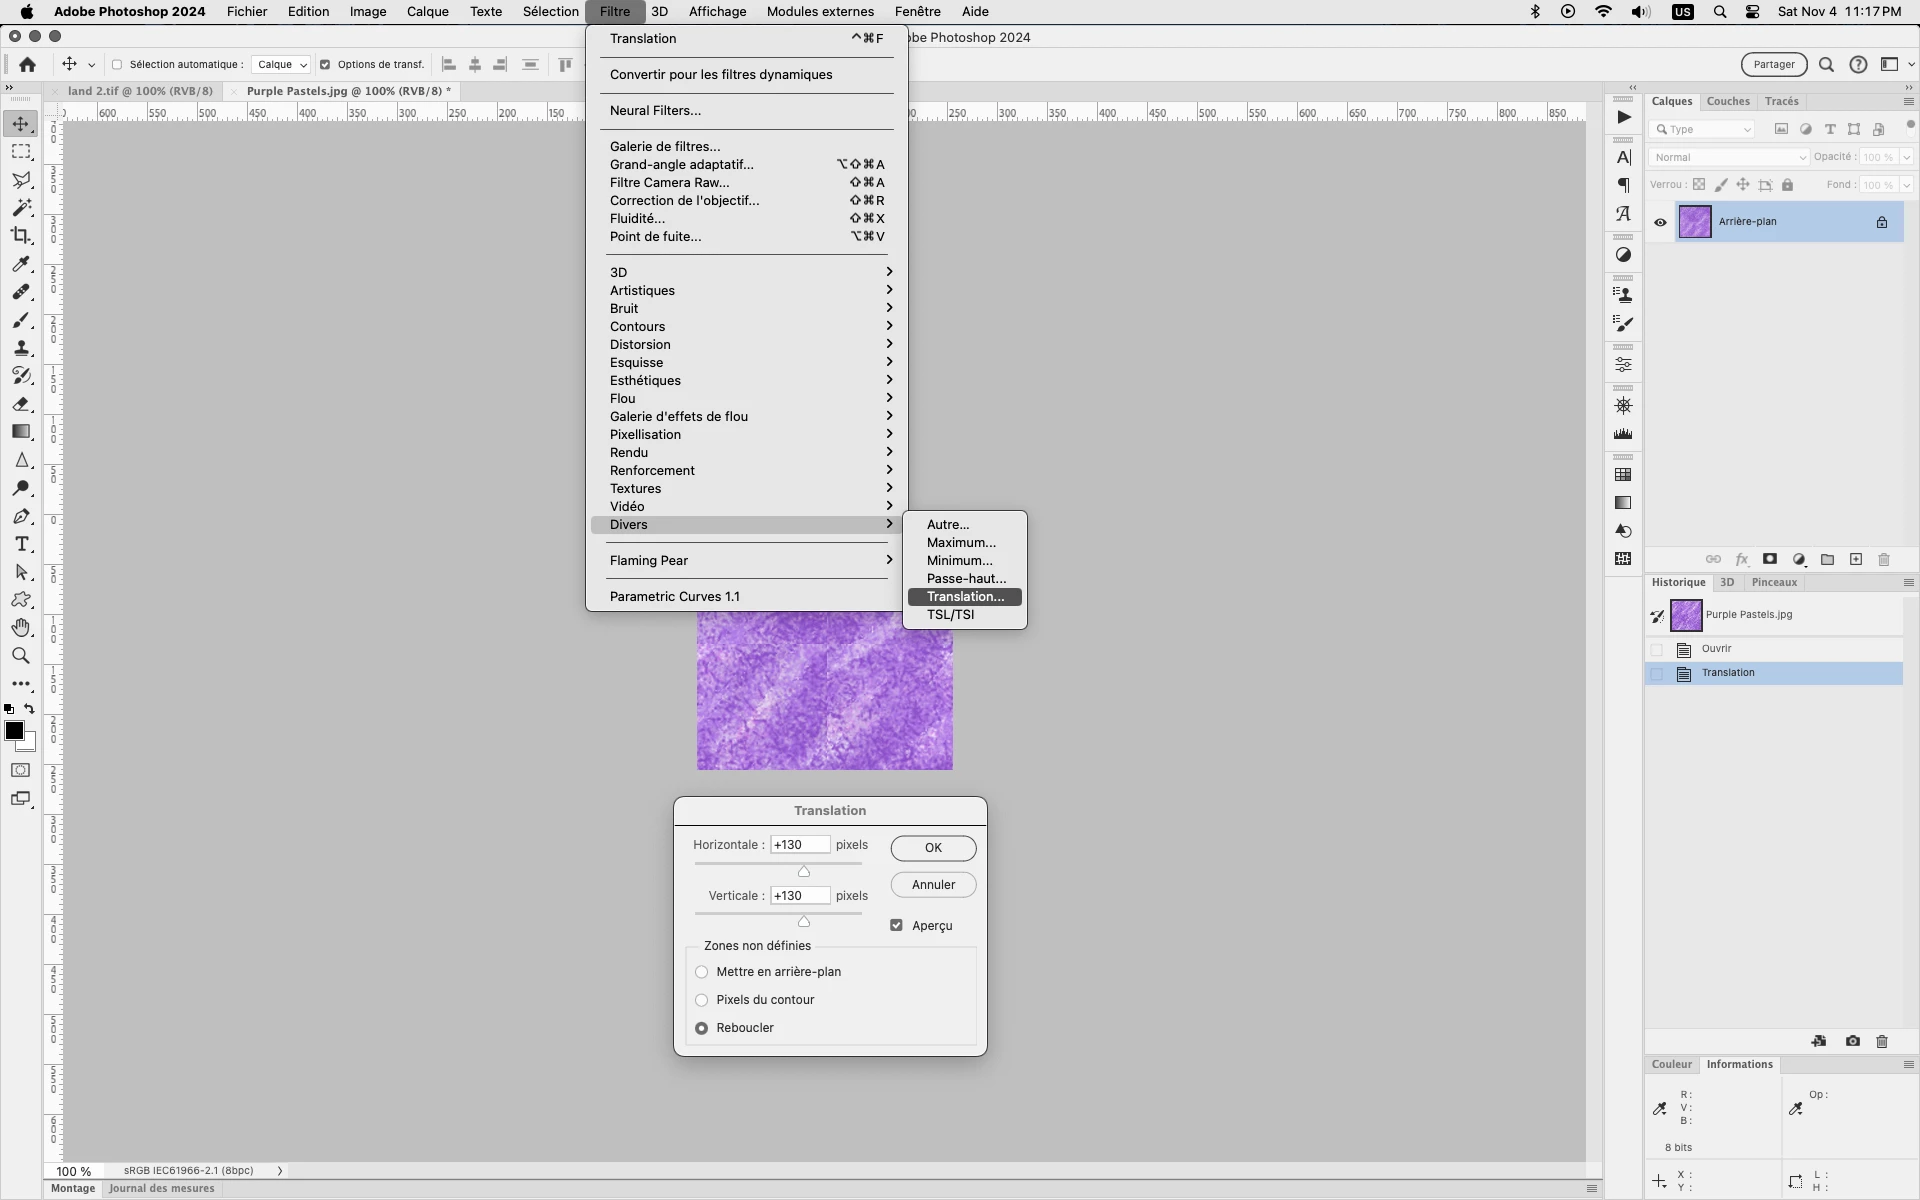Image resolution: width=1920 pixels, height=1200 pixels.
Task: Click the delete layer trash icon
Action: [1884, 560]
